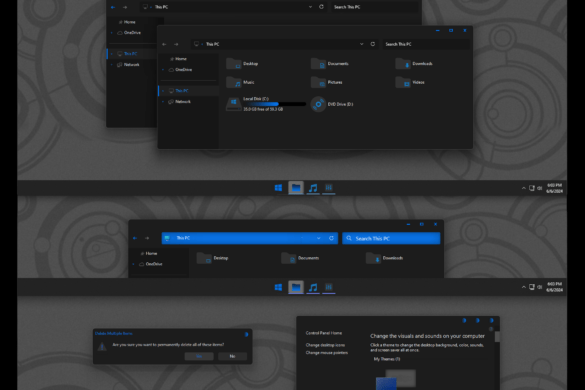Image resolution: width=585 pixels, height=390 pixels.
Task: Select Network in front Explorer window sidebar
Action: [180, 102]
